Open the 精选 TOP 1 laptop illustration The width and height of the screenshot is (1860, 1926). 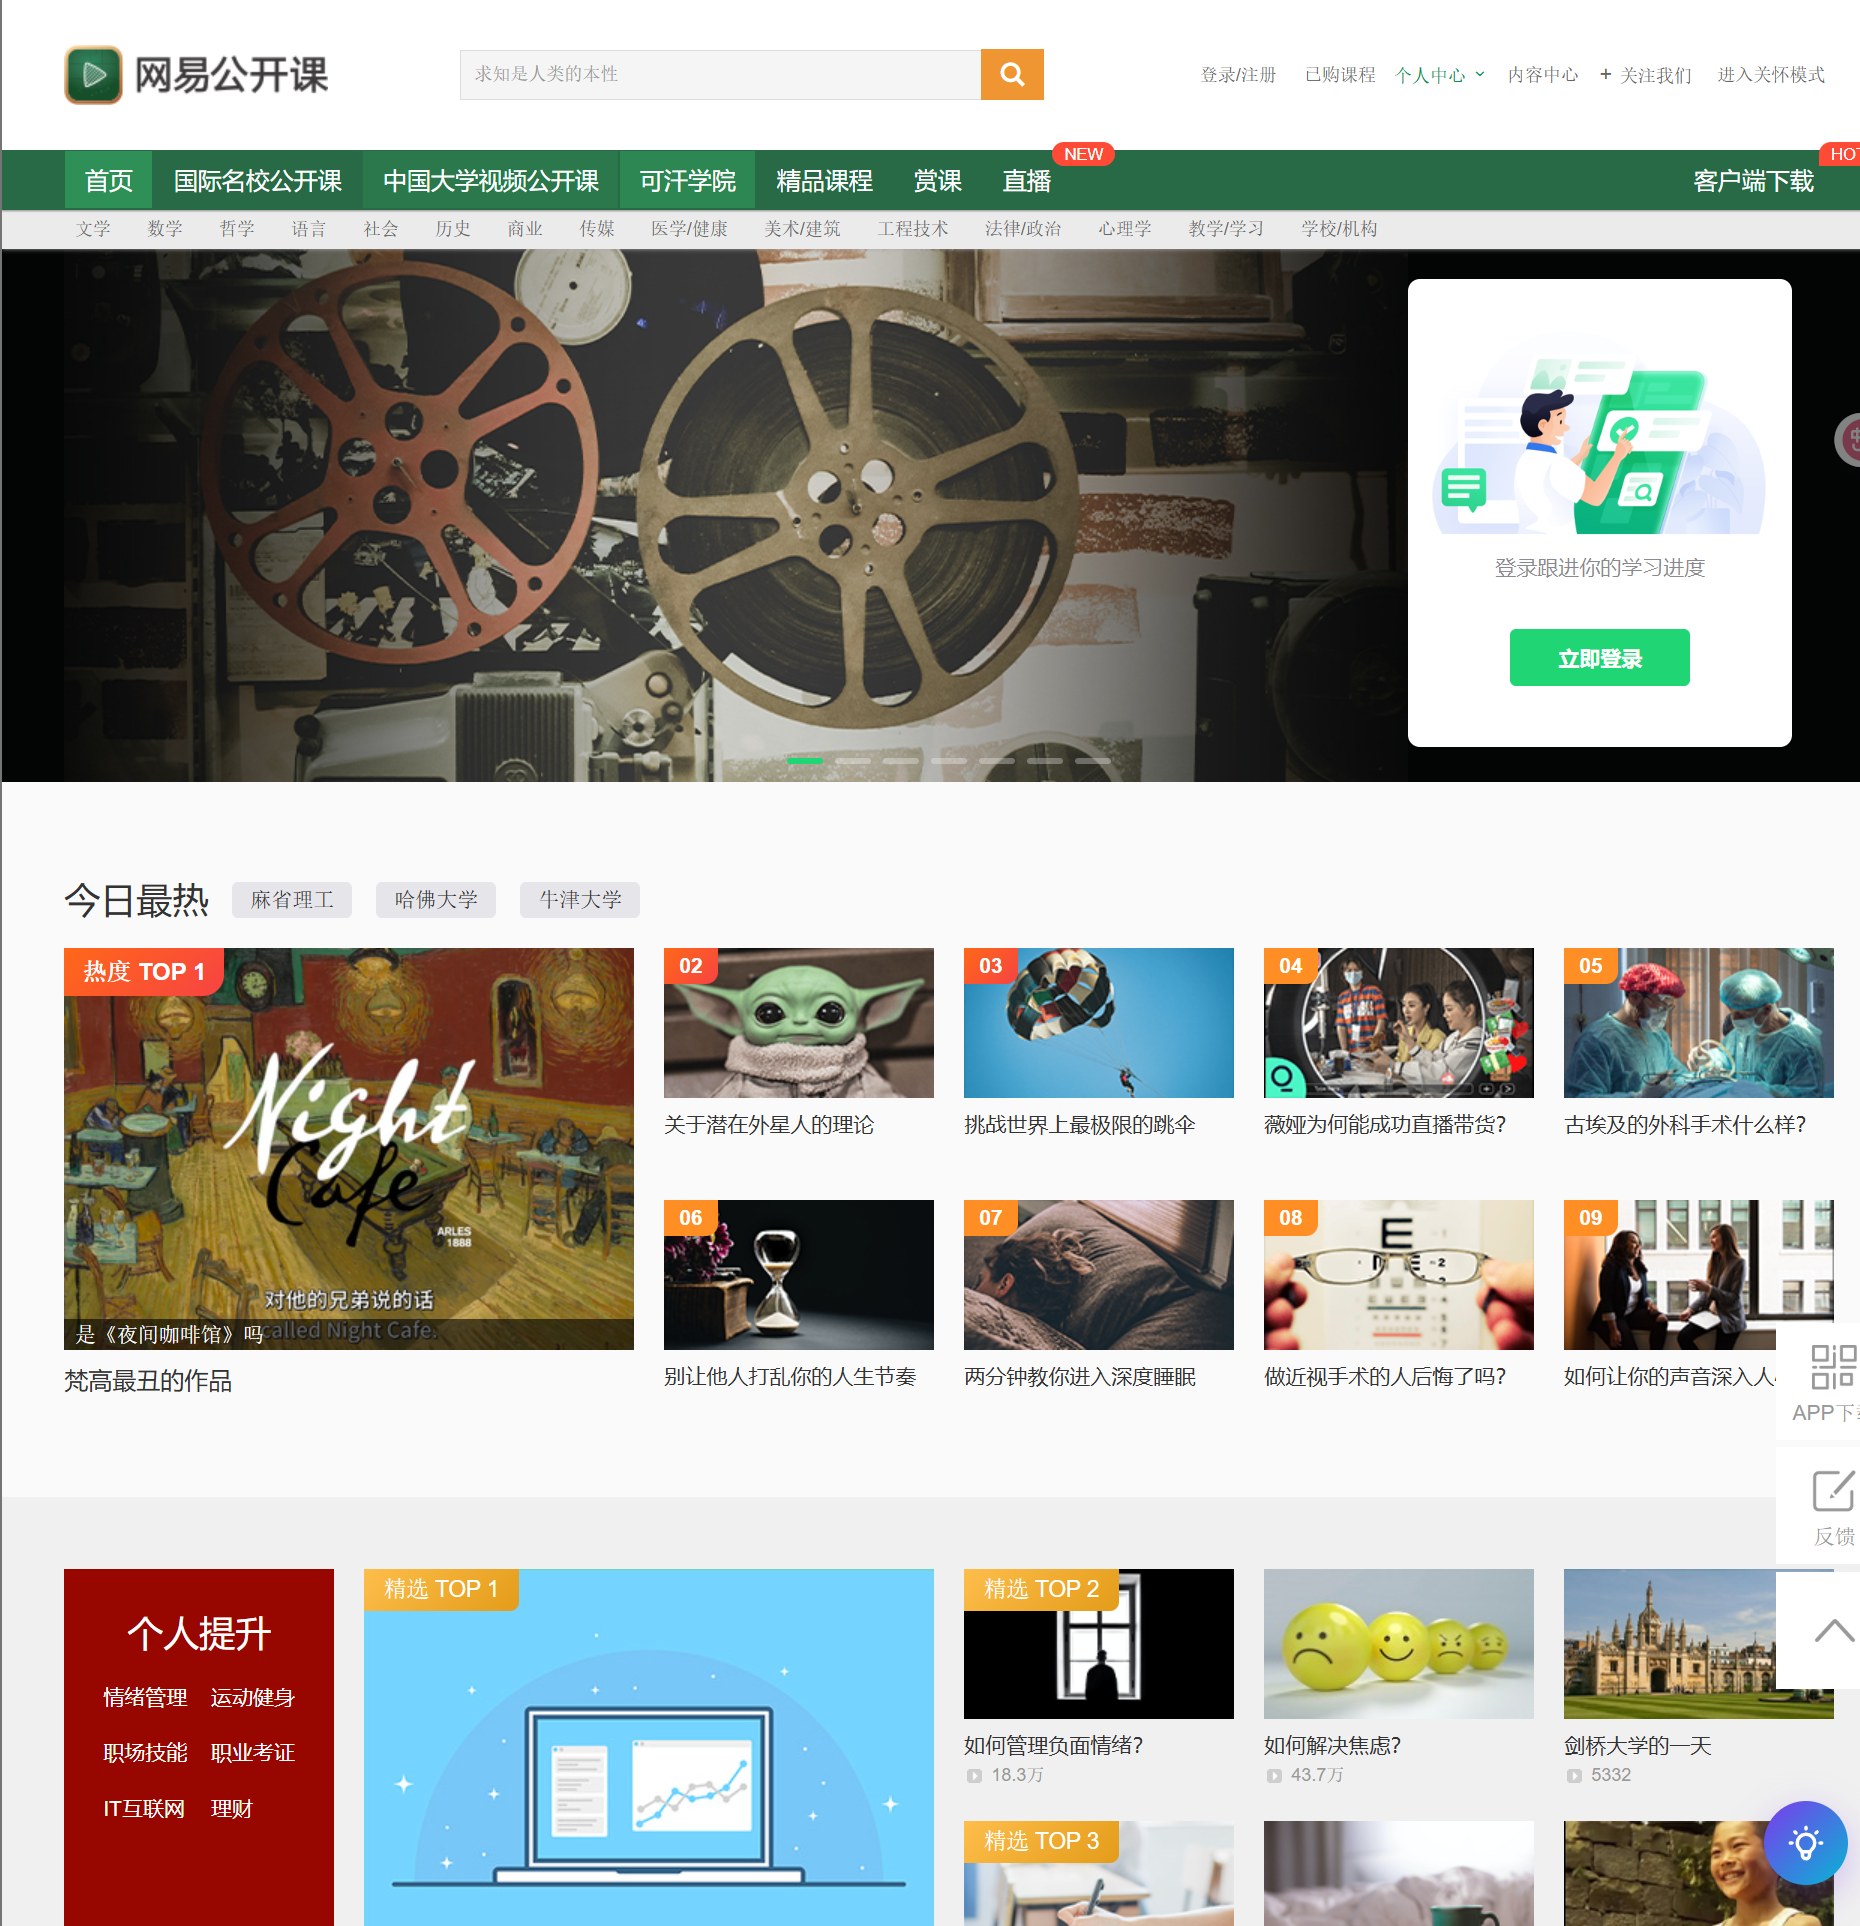(x=649, y=1747)
